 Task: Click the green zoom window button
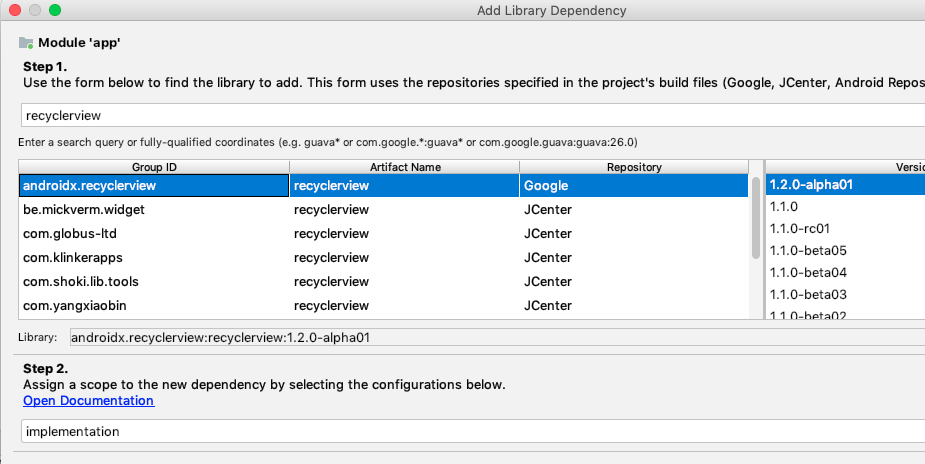point(55,10)
